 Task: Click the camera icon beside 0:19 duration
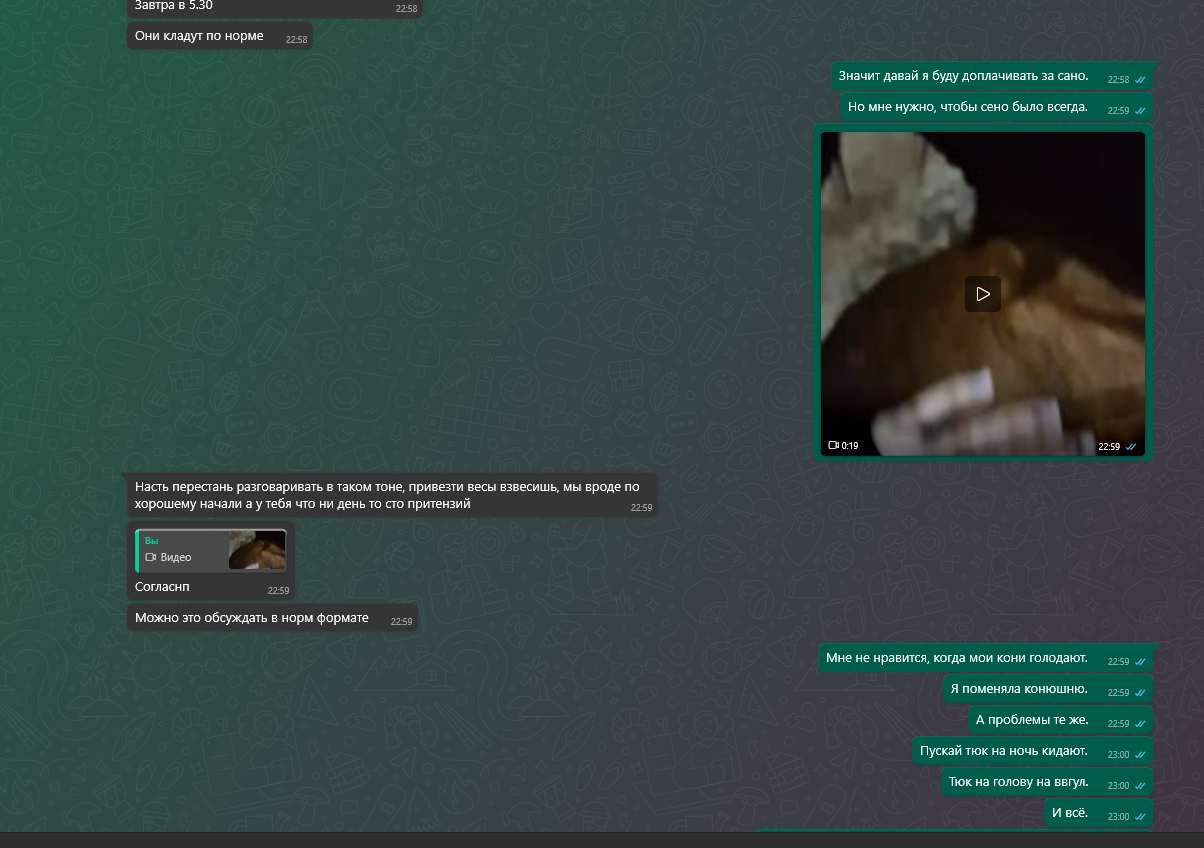click(x=832, y=446)
